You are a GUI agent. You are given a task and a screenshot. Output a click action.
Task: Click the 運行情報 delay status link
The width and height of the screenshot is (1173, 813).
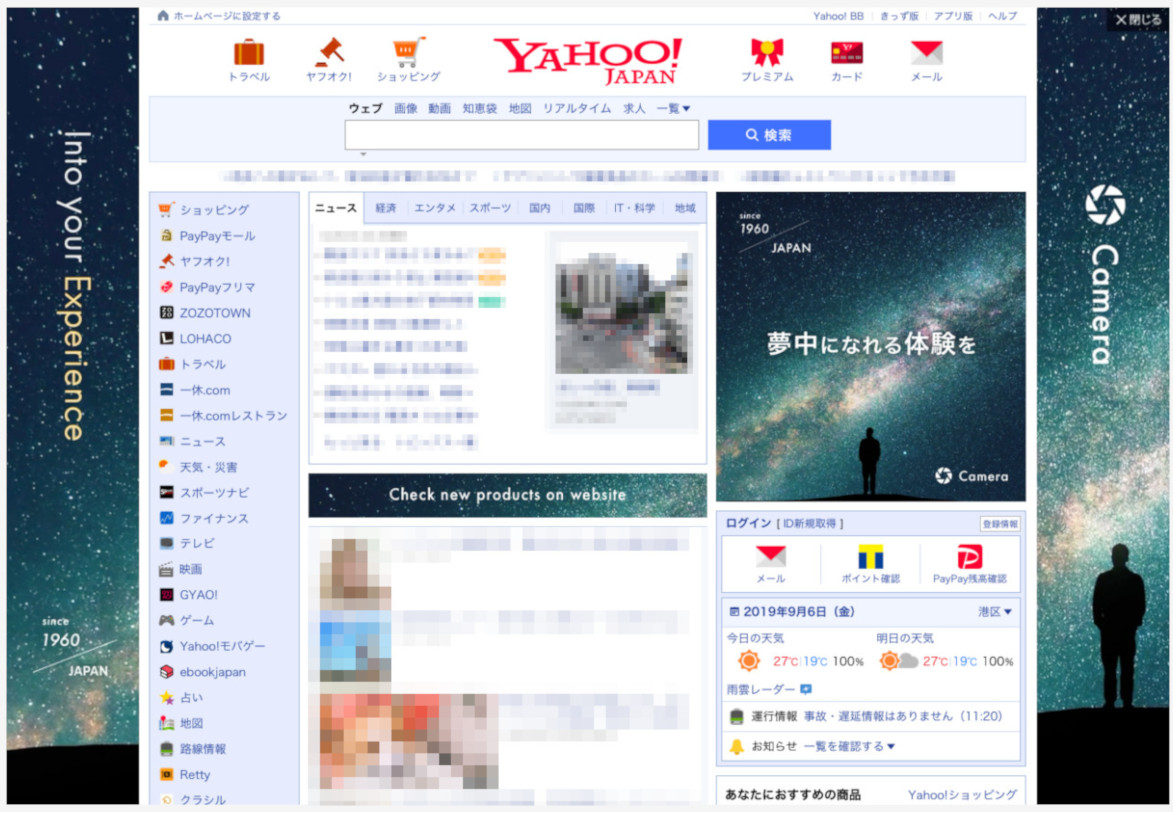click(901, 717)
